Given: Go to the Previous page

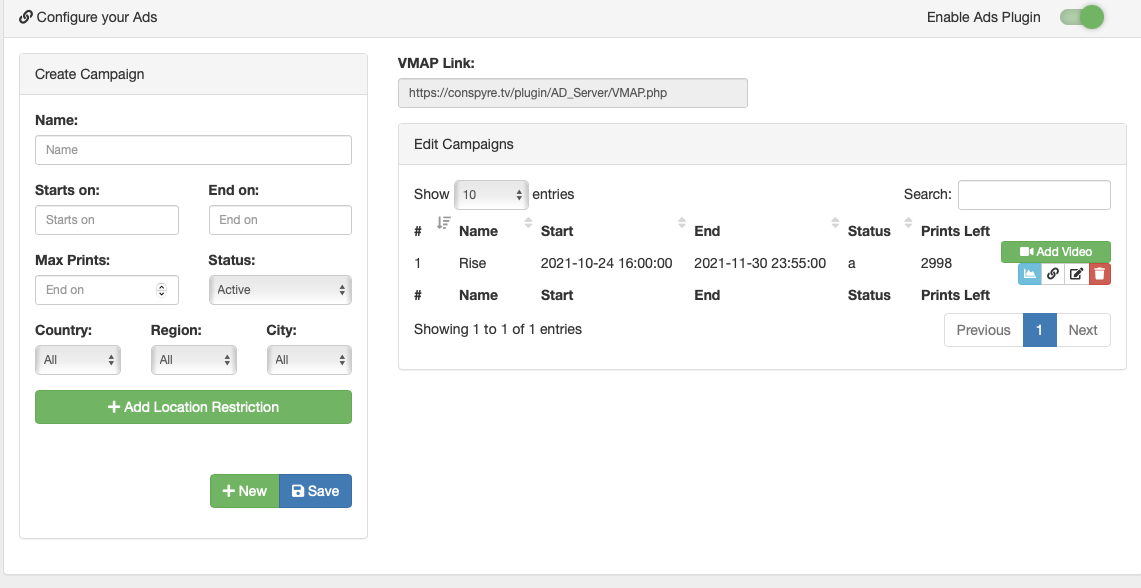Looking at the screenshot, I should click(x=983, y=330).
